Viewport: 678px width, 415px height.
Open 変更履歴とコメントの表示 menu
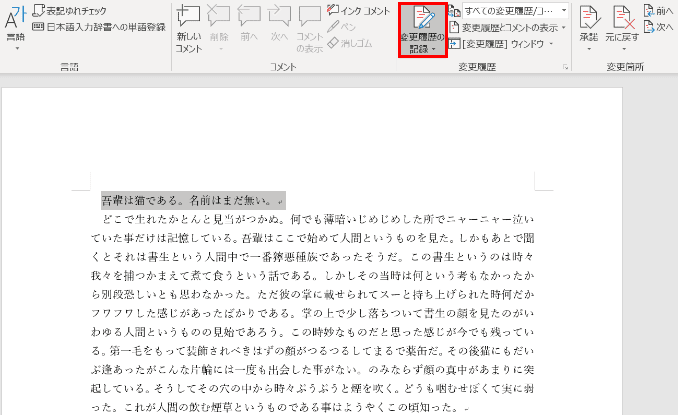[x=507, y=28]
